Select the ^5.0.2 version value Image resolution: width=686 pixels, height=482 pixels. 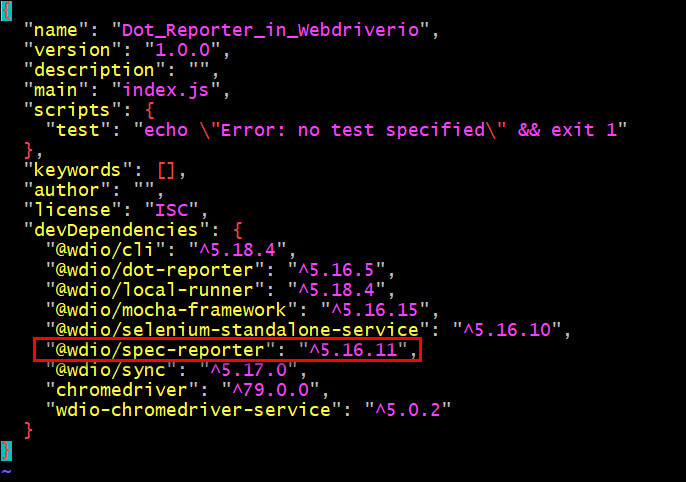pos(408,410)
